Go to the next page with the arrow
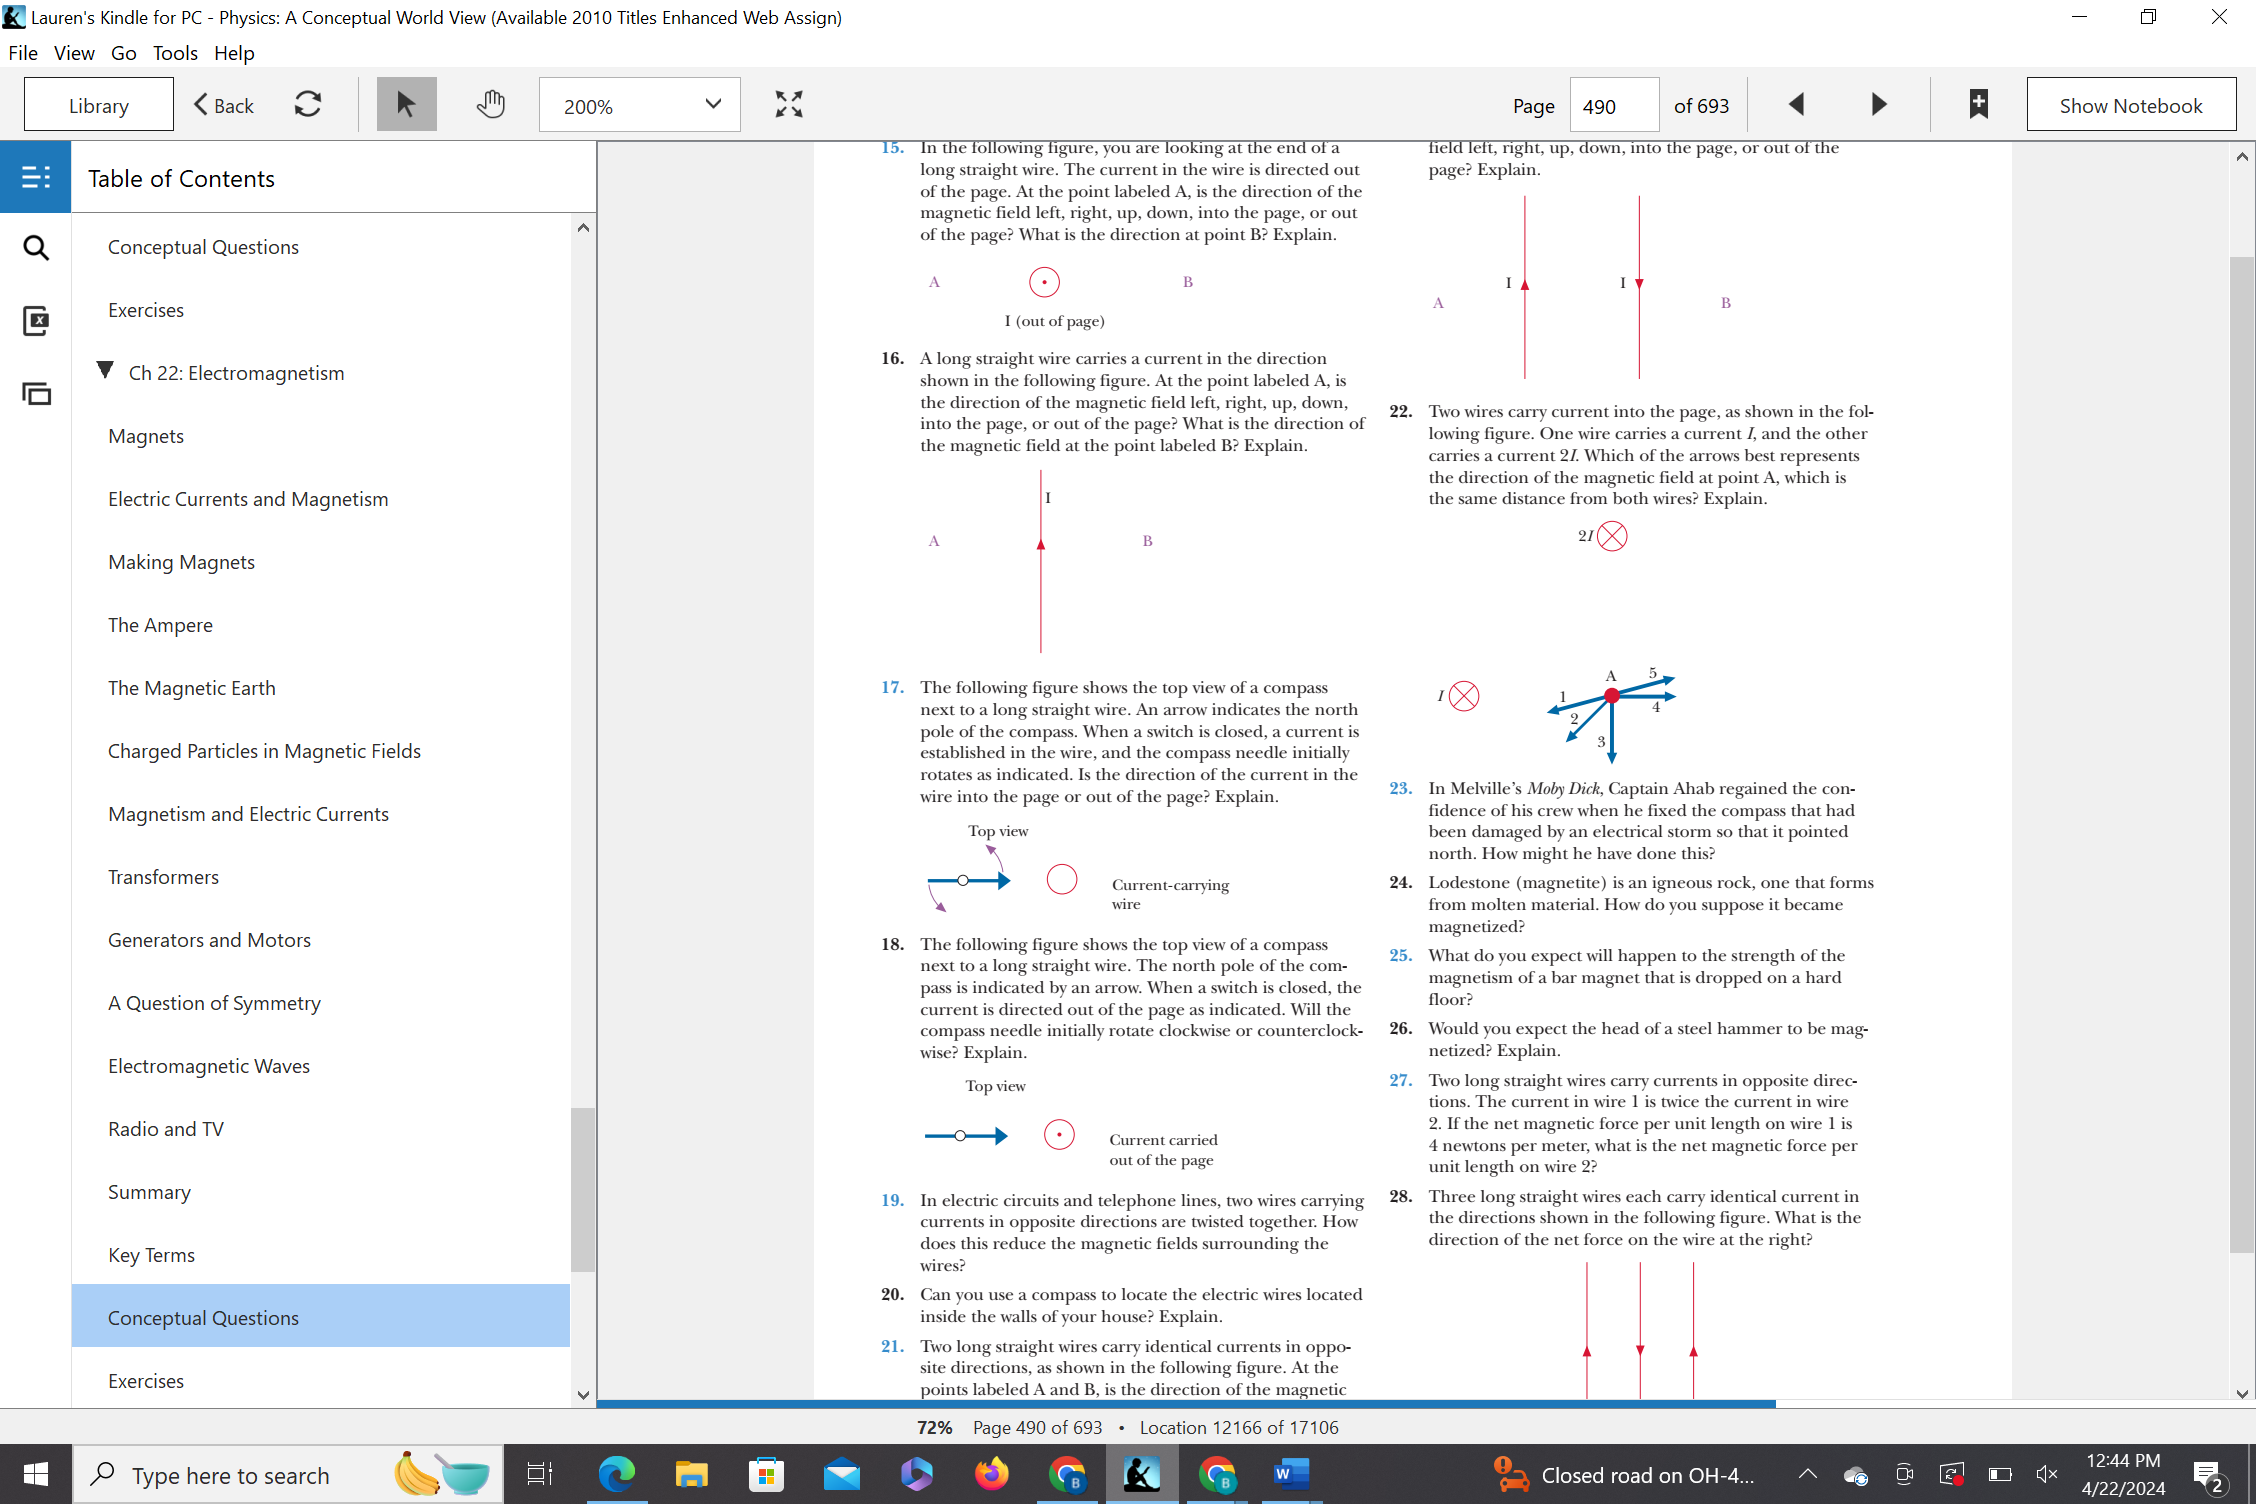 tap(1877, 104)
